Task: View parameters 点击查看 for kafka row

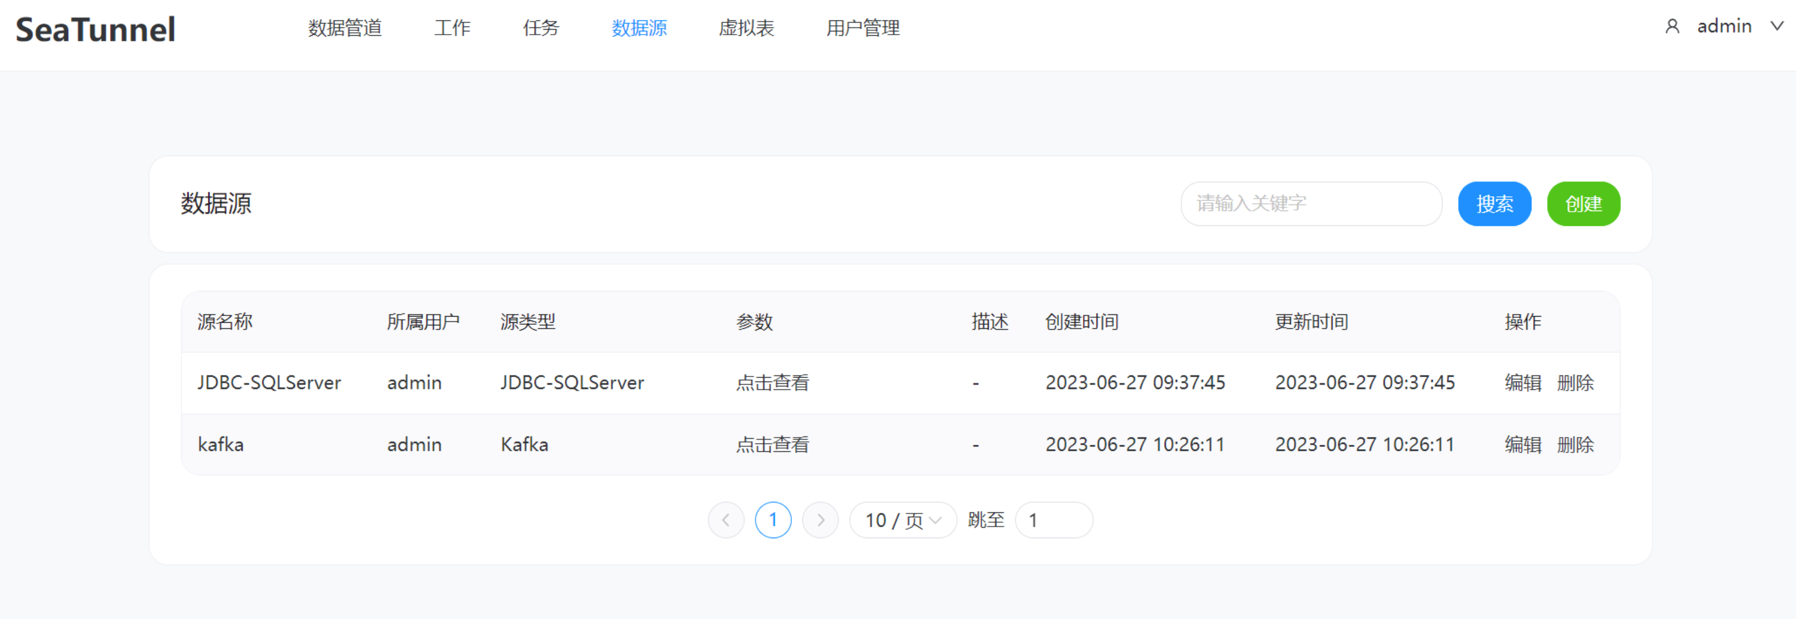Action: (773, 445)
